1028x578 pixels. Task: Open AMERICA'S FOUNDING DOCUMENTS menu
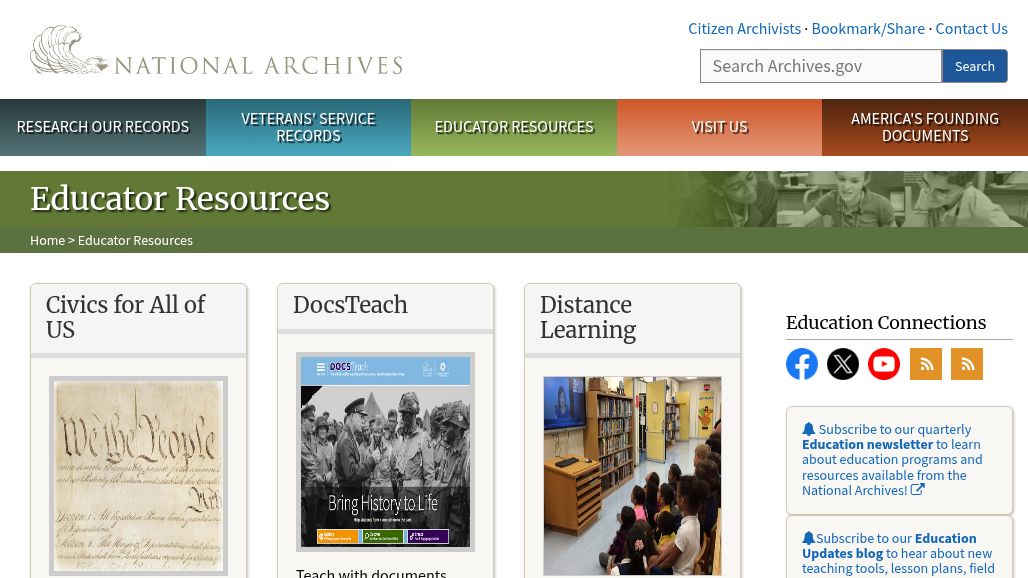coord(924,127)
